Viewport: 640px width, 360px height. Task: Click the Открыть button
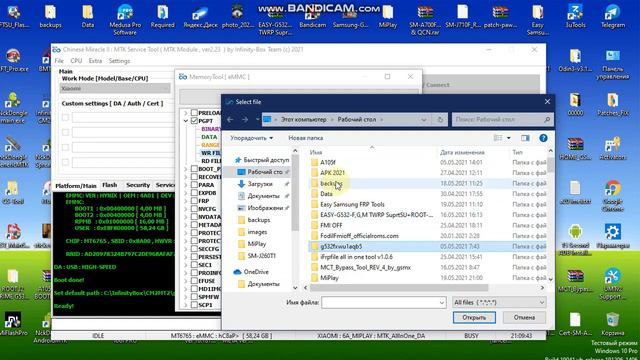(474, 317)
